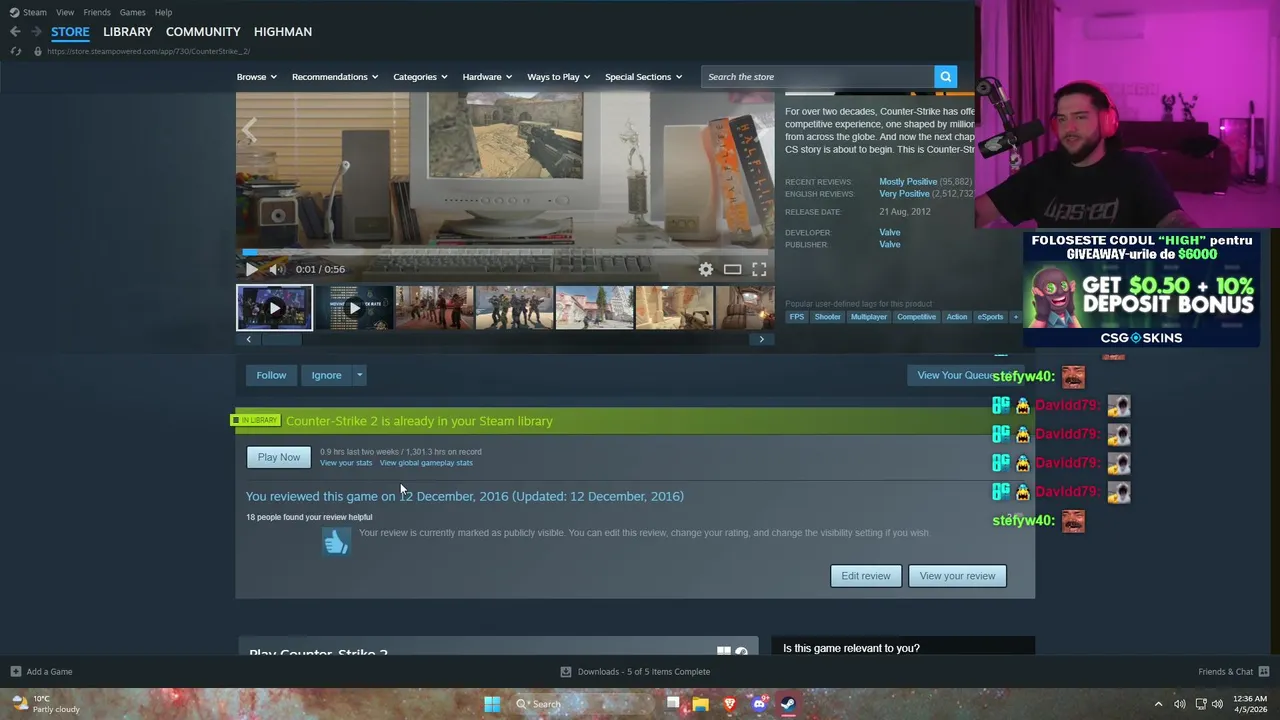The image size is (1280, 720).
Task: Switch to the COMMUNITY tab
Action: [x=203, y=31]
